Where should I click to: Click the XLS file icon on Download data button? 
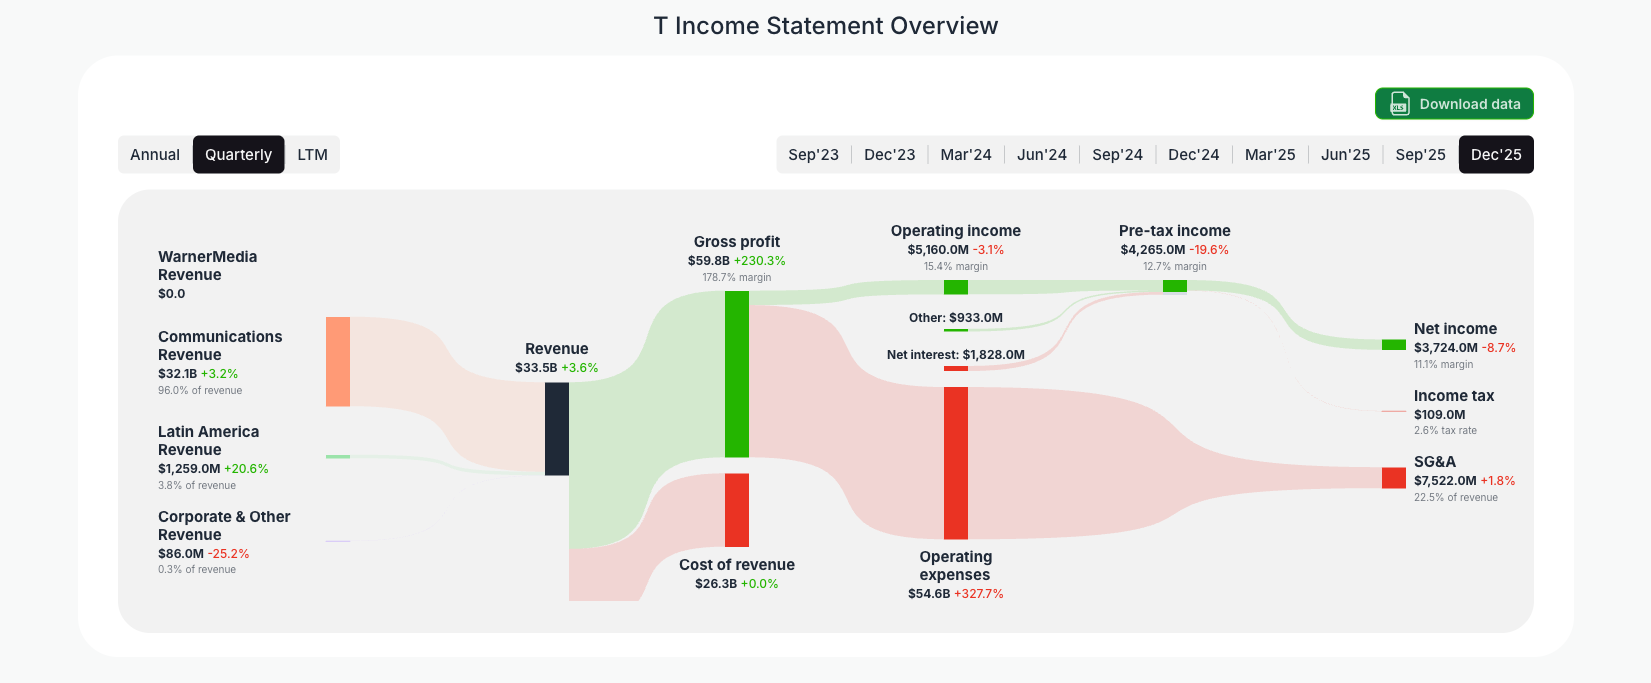[1398, 103]
